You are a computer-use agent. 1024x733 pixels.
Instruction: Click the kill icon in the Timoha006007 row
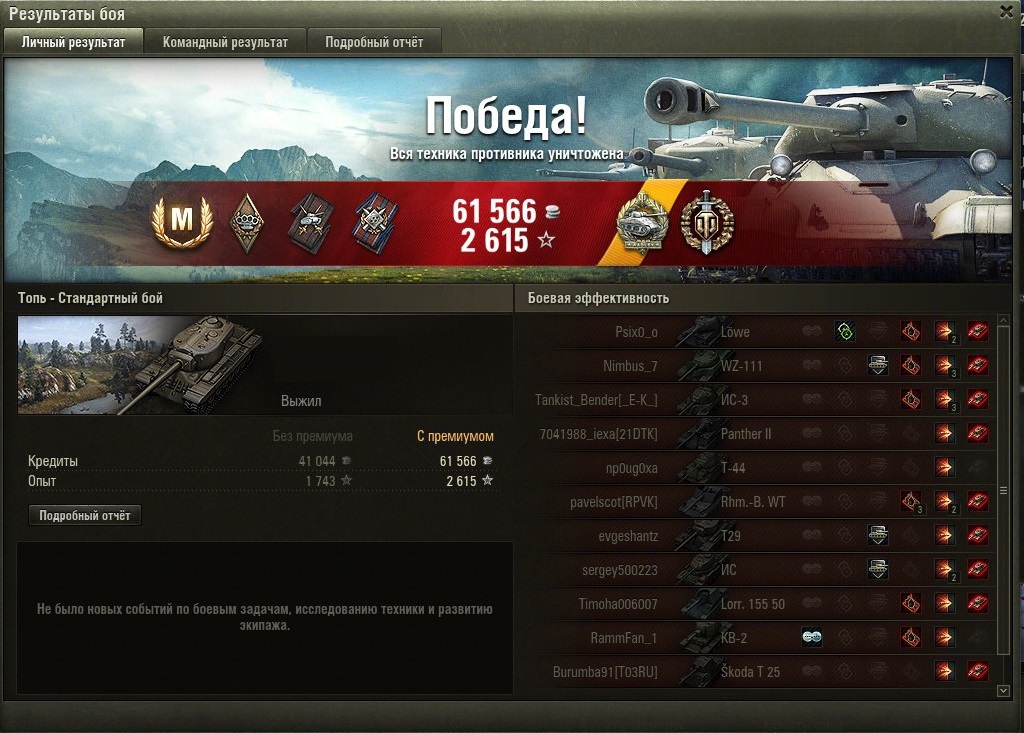(977, 603)
